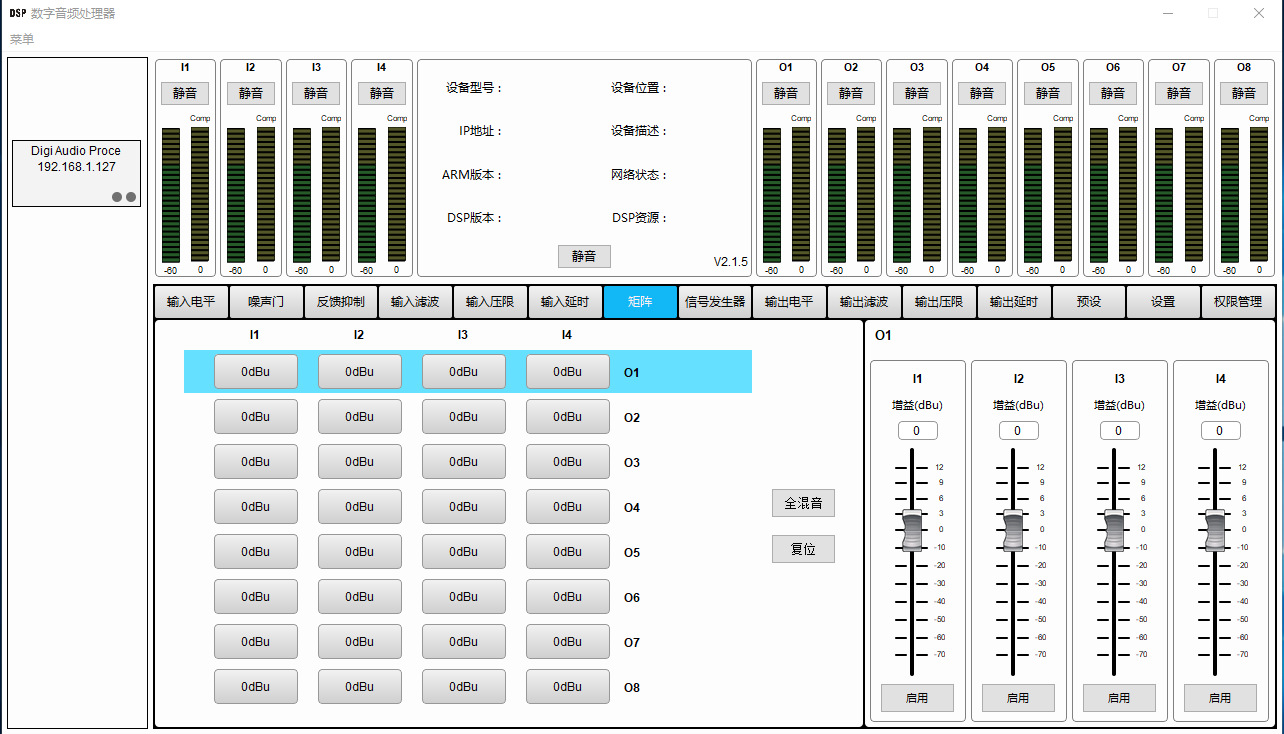Open the 预设 tab
This screenshot has width=1284, height=734.
(x=1089, y=302)
